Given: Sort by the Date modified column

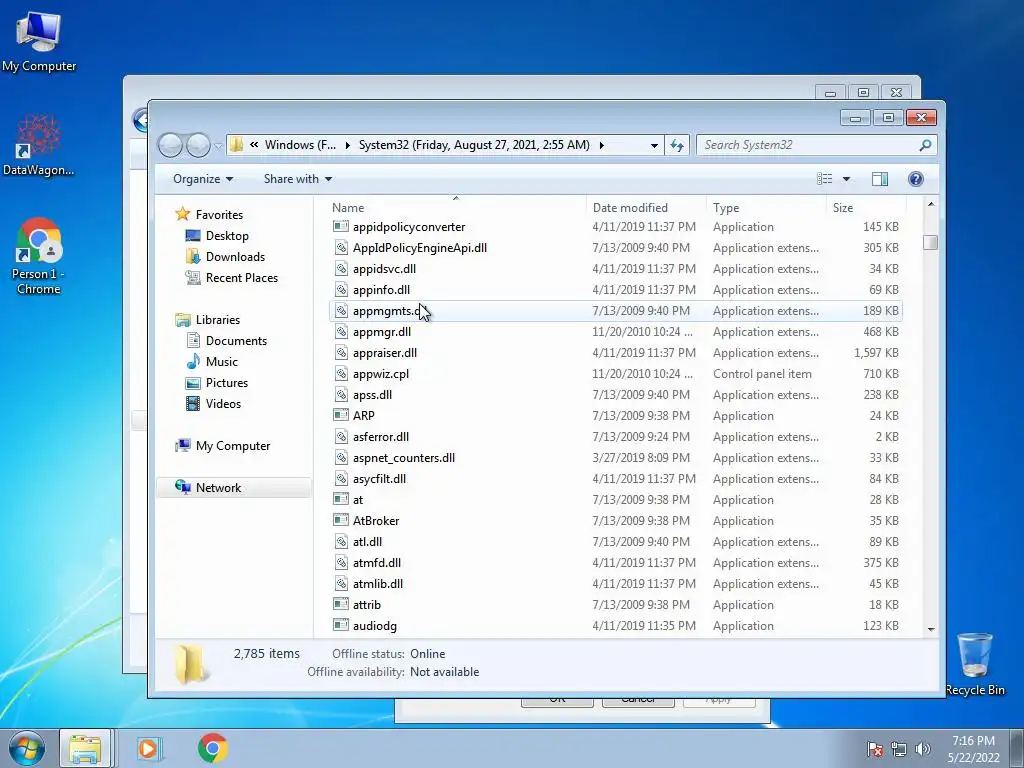Looking at the screenshot, I should tap(646, 207).
